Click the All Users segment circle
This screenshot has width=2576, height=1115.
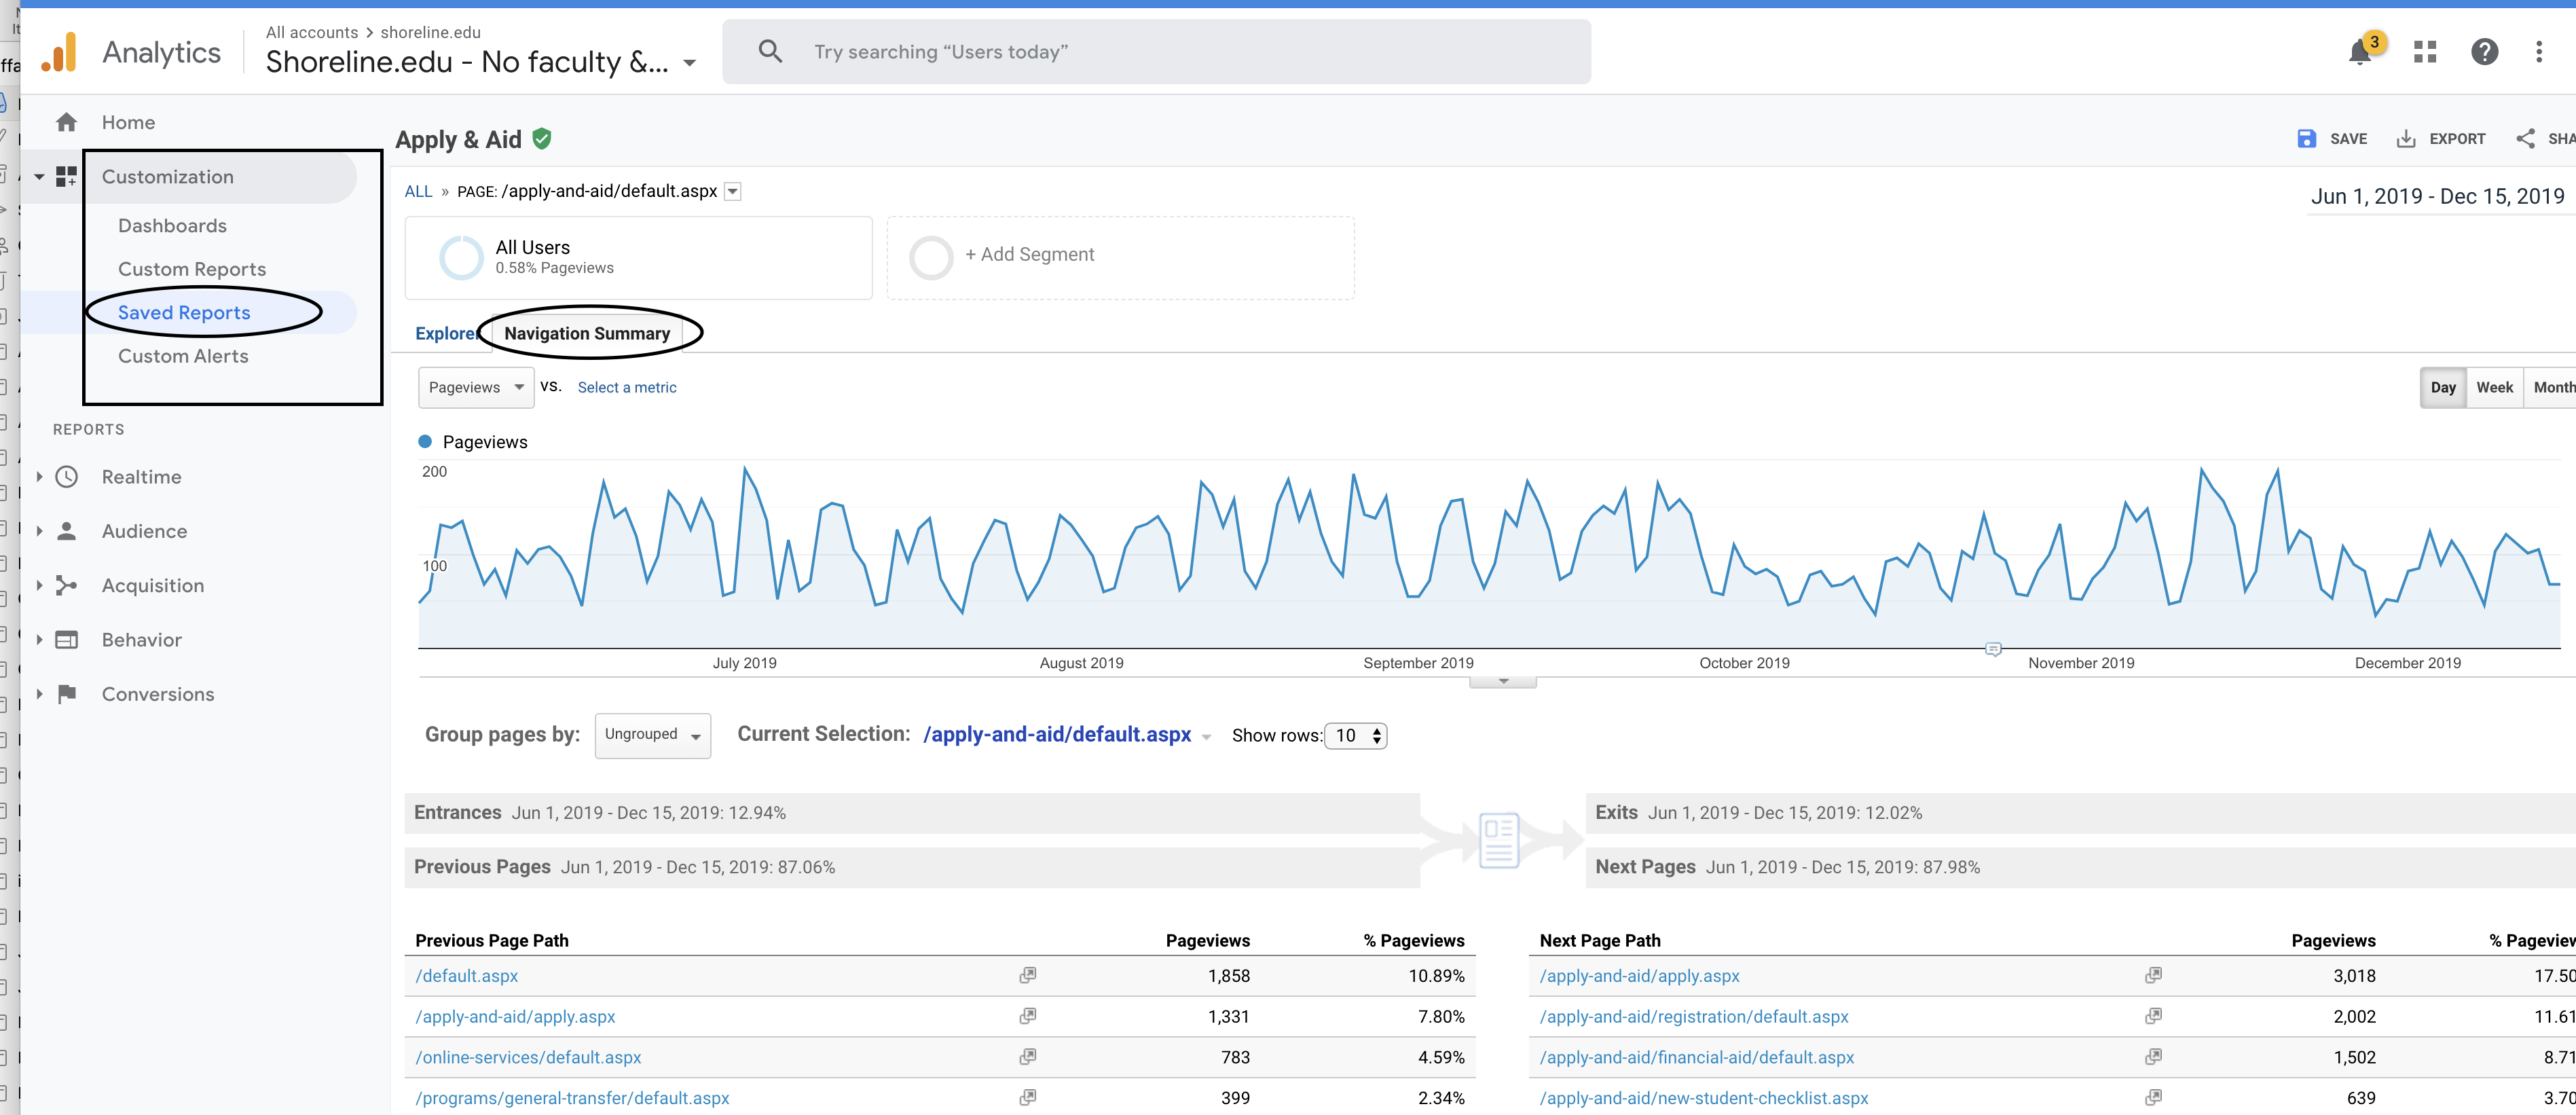(x=461, y=257)
